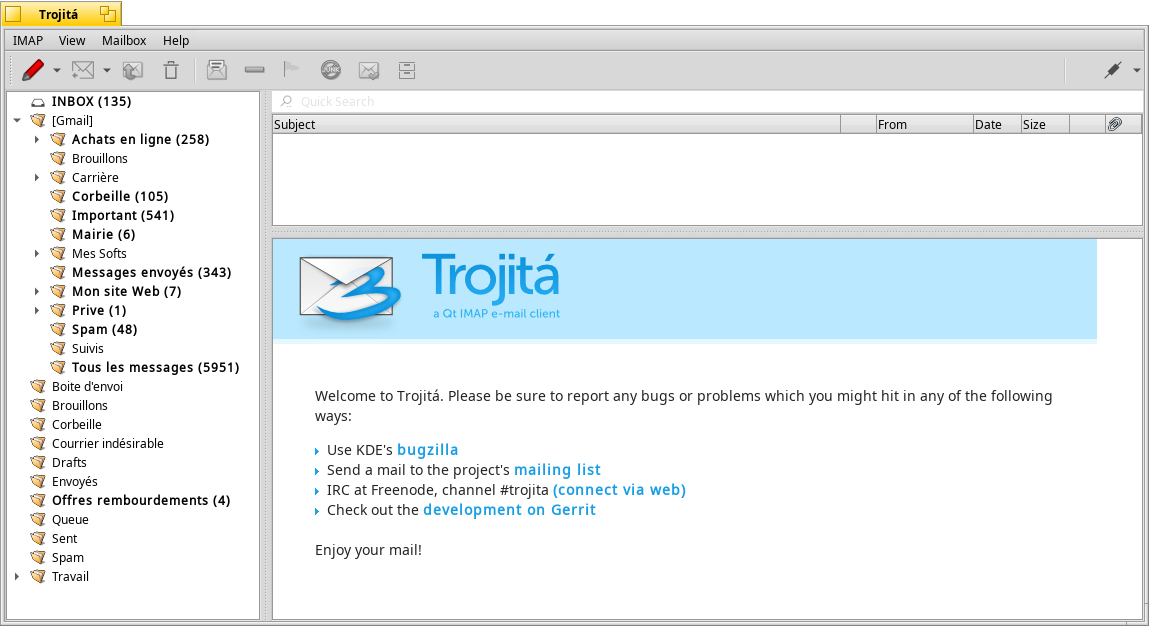Open dropdown arrow beside reply envelope icon
Screen dimensions: 1150x627
[x=106, y=71]
